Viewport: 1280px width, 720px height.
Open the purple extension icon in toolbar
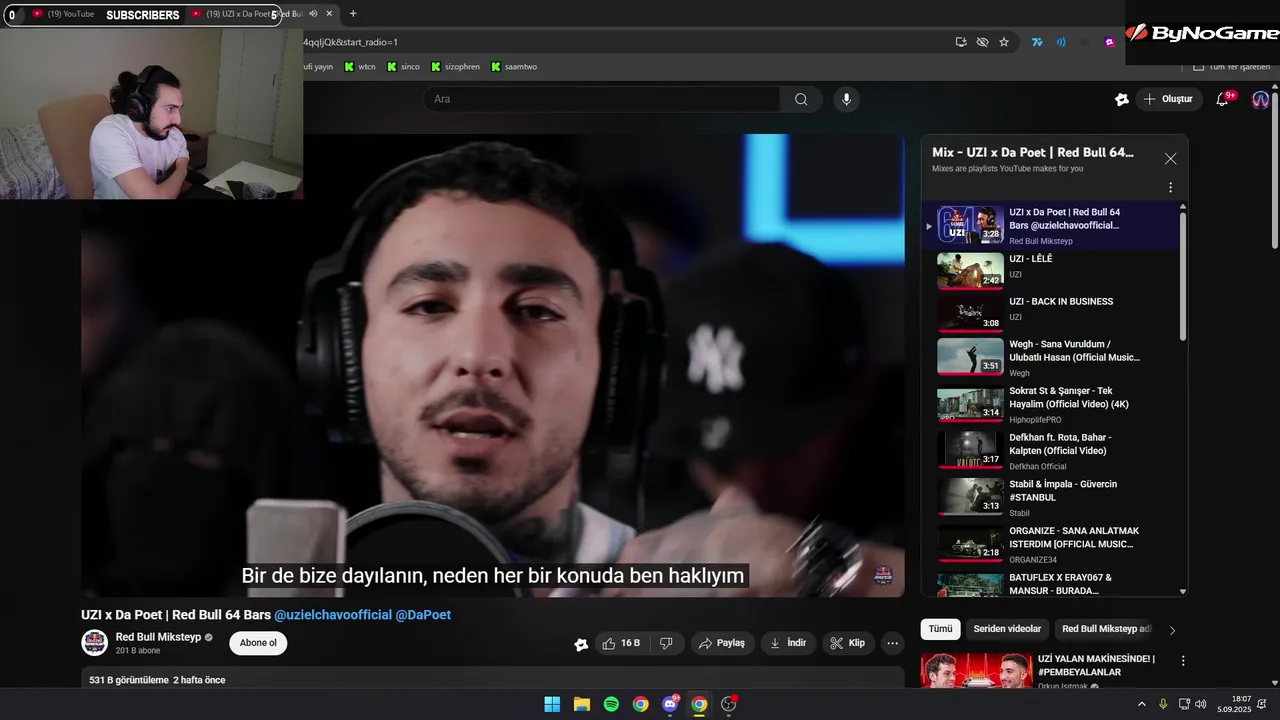(1109, 42)
